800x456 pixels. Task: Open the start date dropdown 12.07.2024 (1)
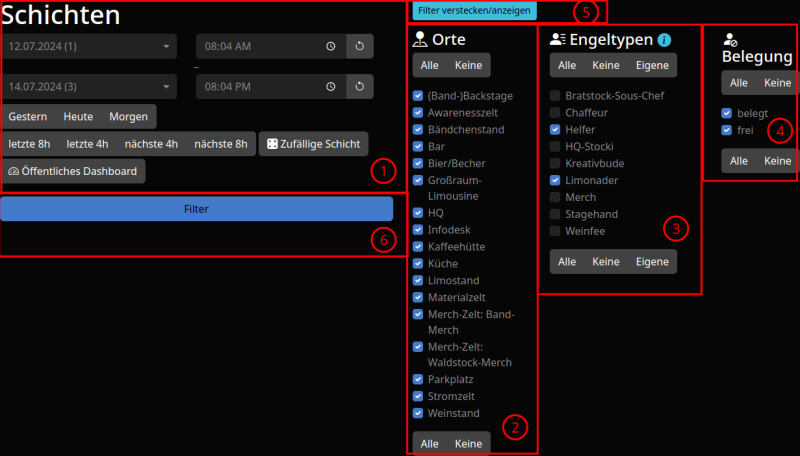click(x=89, y=46)
